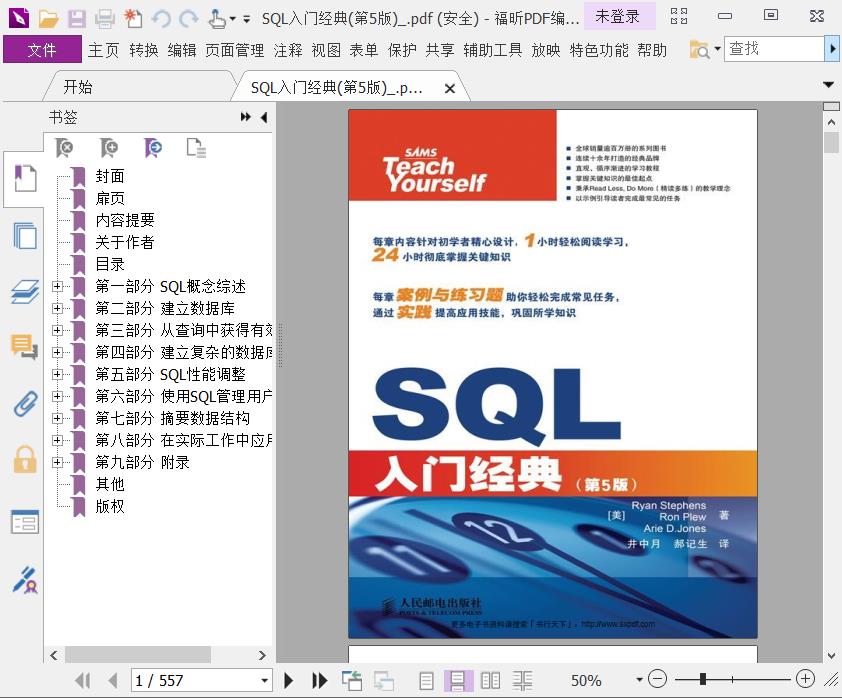Viewport: 842px width, 698px height.
Task: Open the 保护 ribbon tab
Action: [x=402, y=50]
